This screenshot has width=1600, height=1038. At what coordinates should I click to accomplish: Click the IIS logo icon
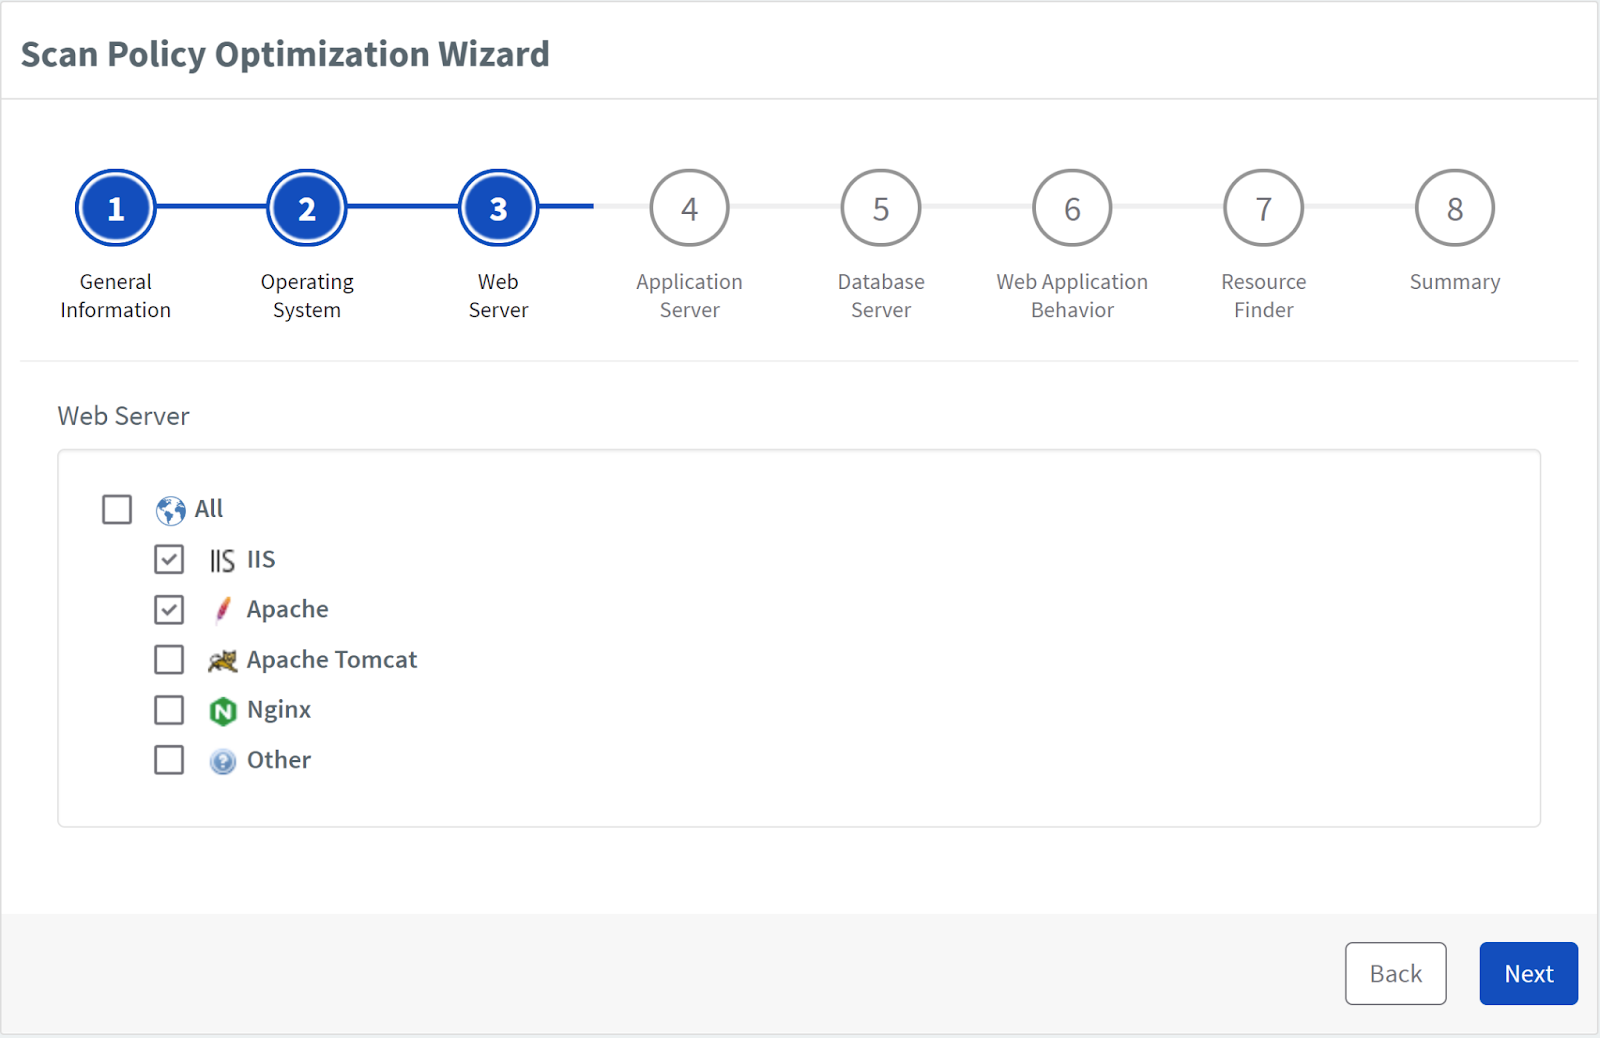click(222, 560)
